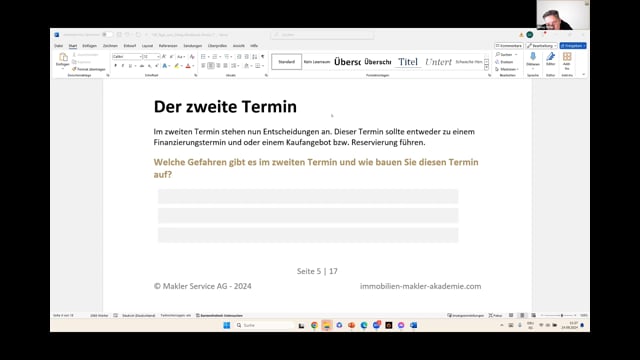Screen dimensions: 640x360
Task: Apply bold formatting
Action: (116, 66)
